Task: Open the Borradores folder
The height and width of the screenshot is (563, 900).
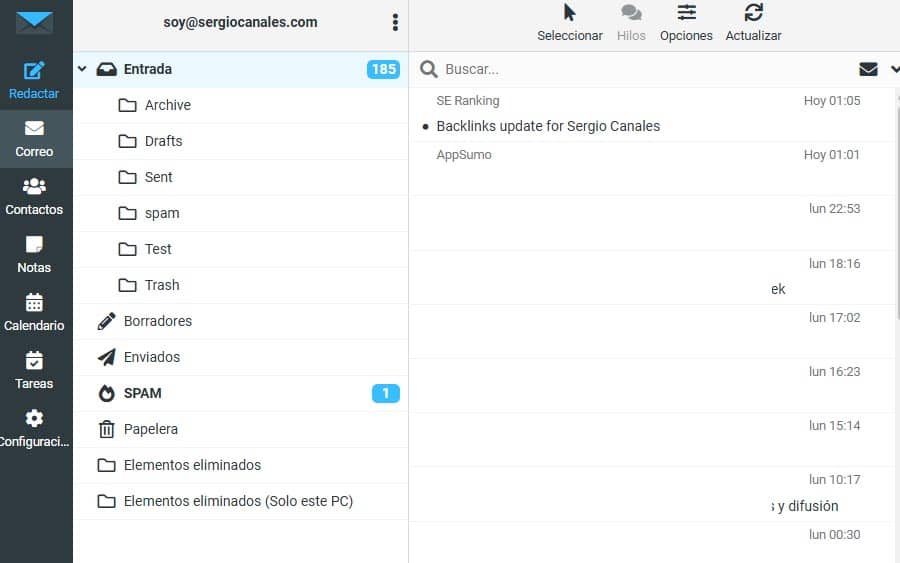Action: point(240,321)
